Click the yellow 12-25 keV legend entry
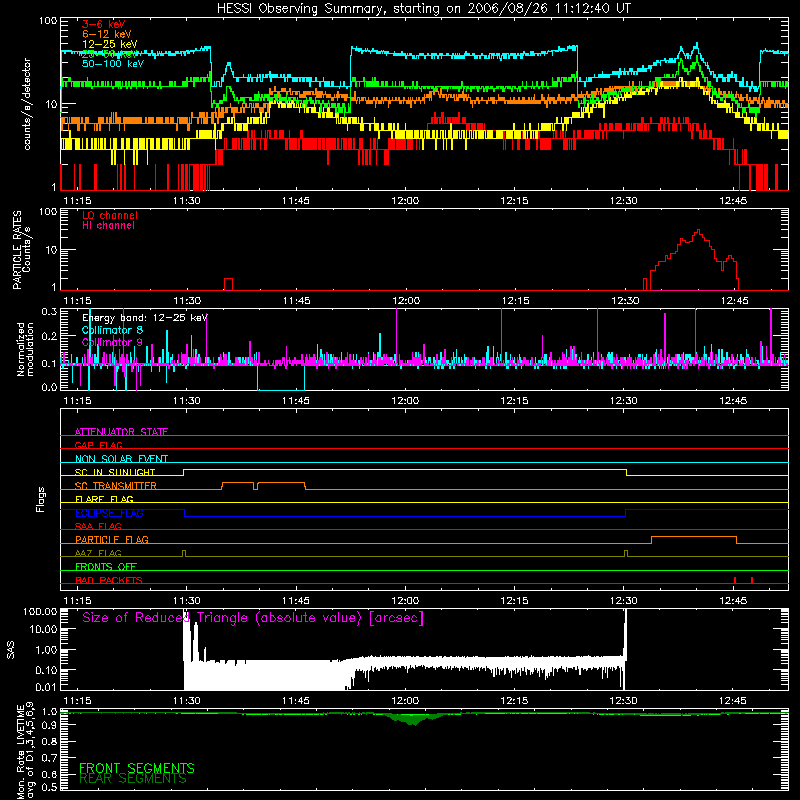800x800 pixels. [x=110, y=44]
